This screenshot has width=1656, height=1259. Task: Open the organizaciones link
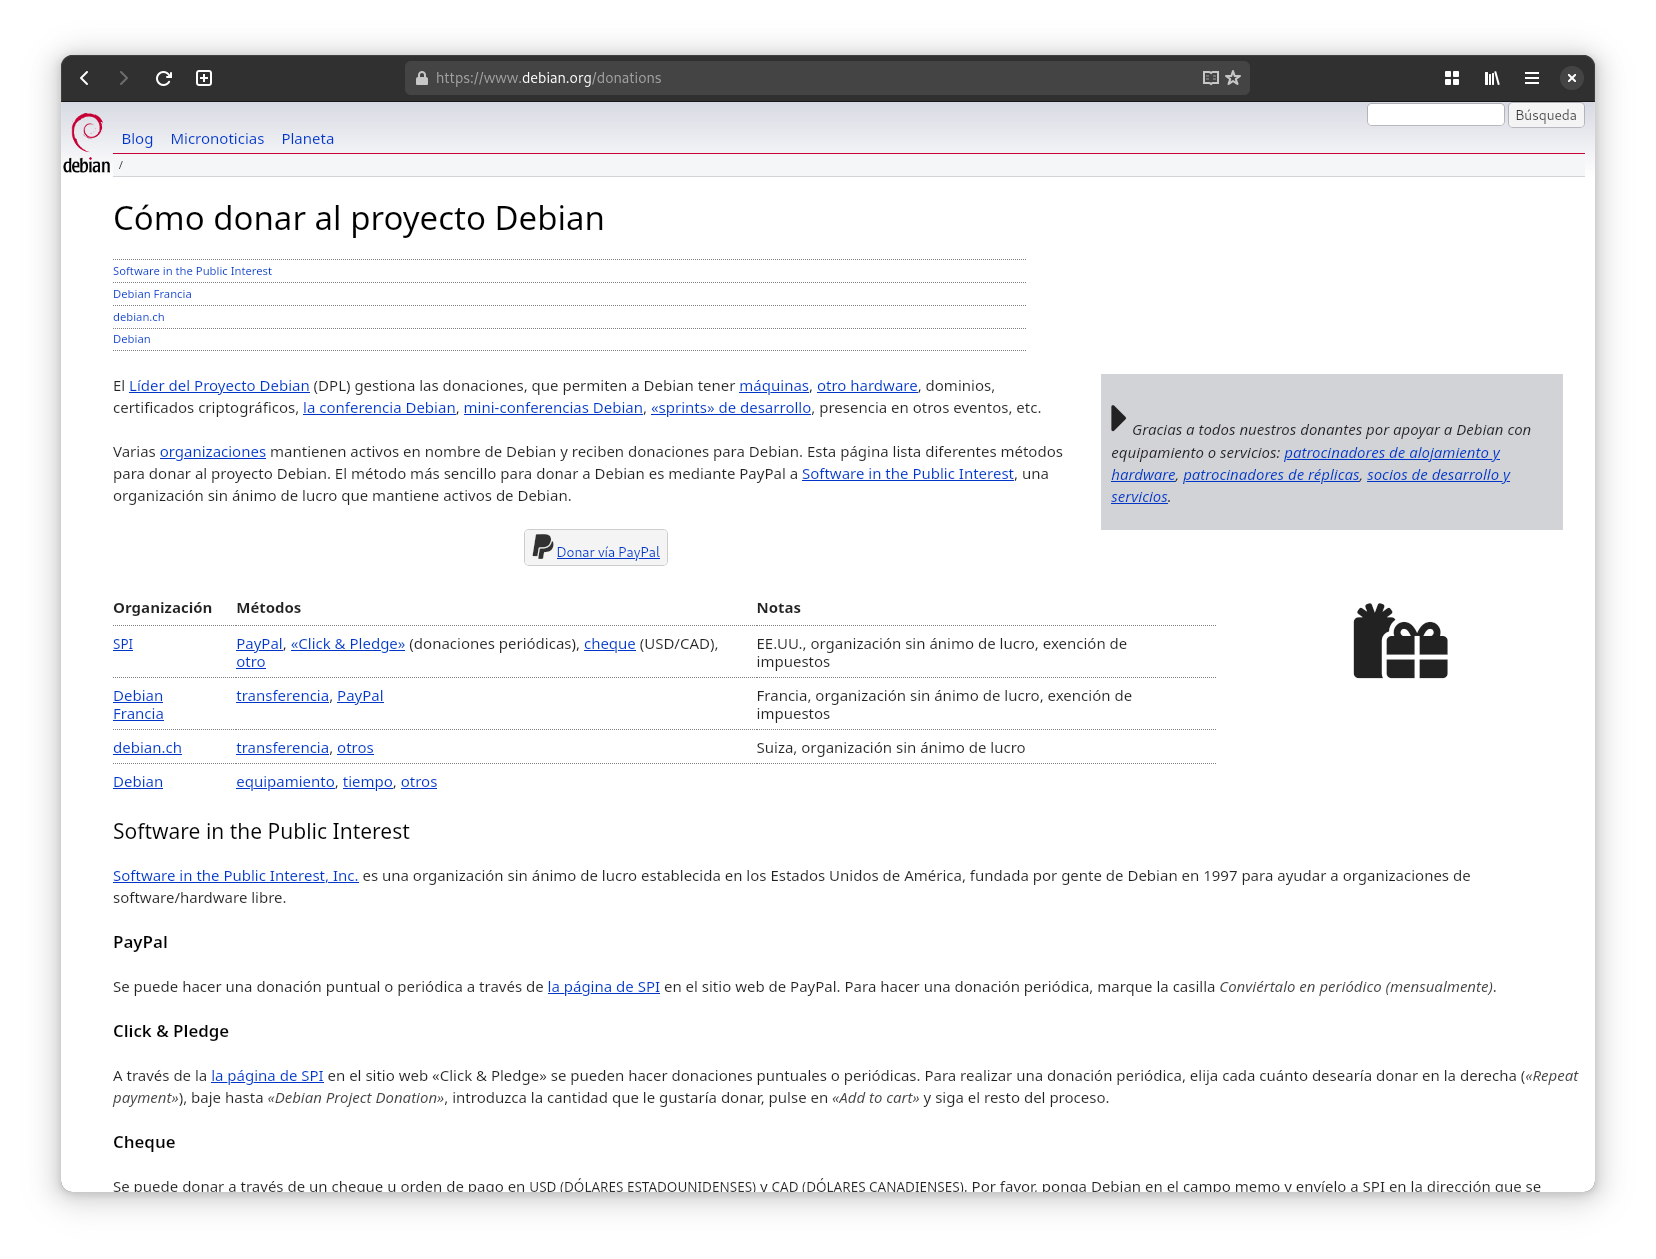click(213, 452)
